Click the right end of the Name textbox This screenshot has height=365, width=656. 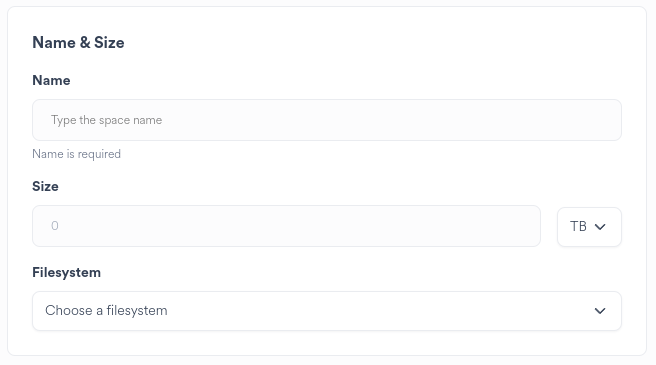coord(602,120)
